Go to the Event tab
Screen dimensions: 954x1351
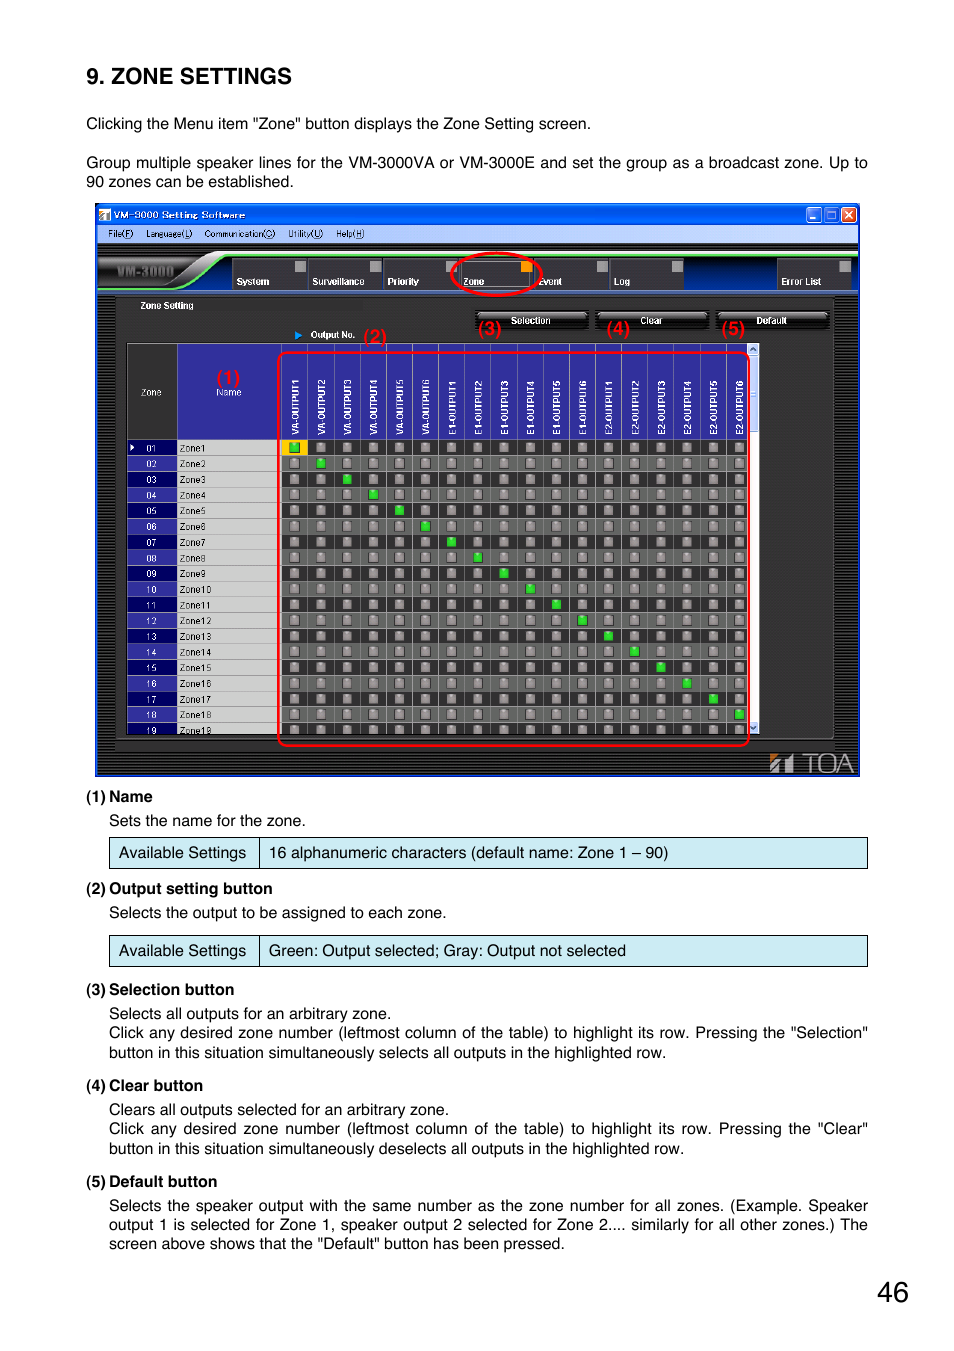click(x=571, y=275)
